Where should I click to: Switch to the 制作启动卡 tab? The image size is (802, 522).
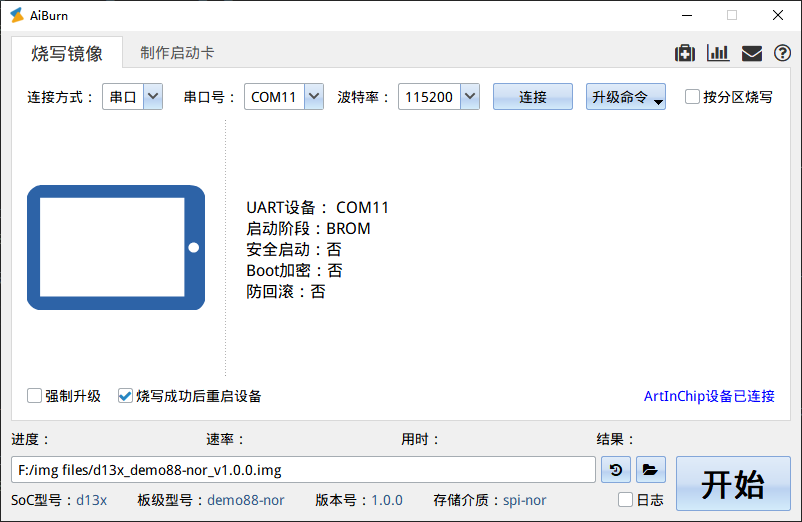point(177,53)
